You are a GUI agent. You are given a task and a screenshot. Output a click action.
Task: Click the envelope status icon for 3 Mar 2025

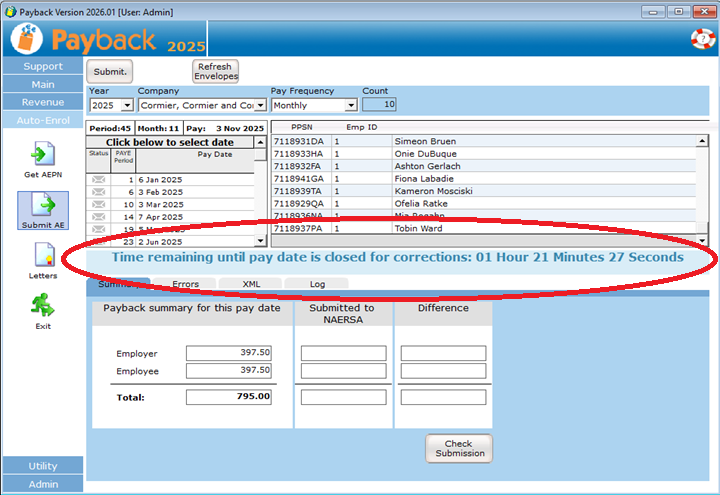(98, 204)
